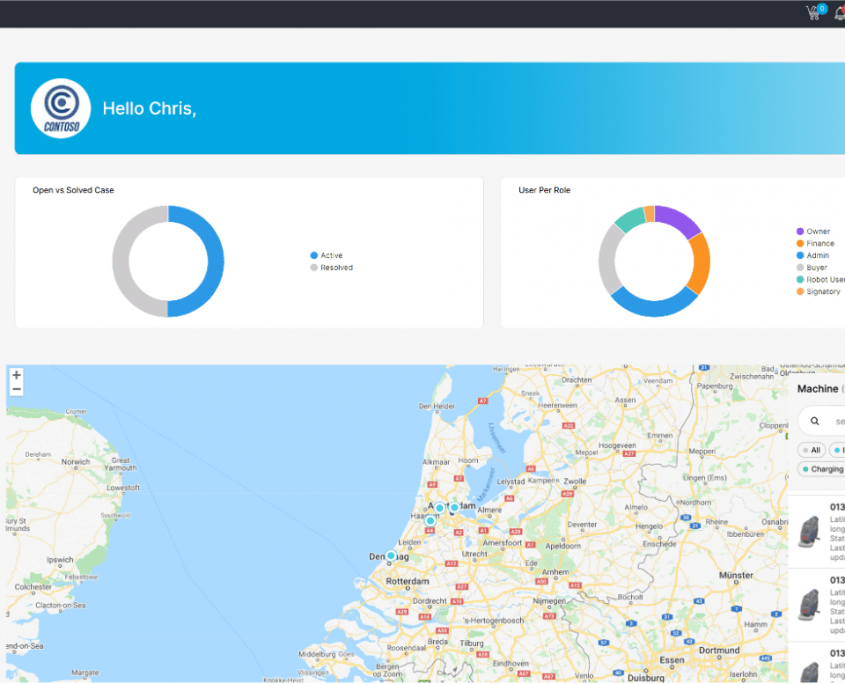The width and height of the screenshot is (845, 684).
Task: Open the notifications bell
Action: 839,13
